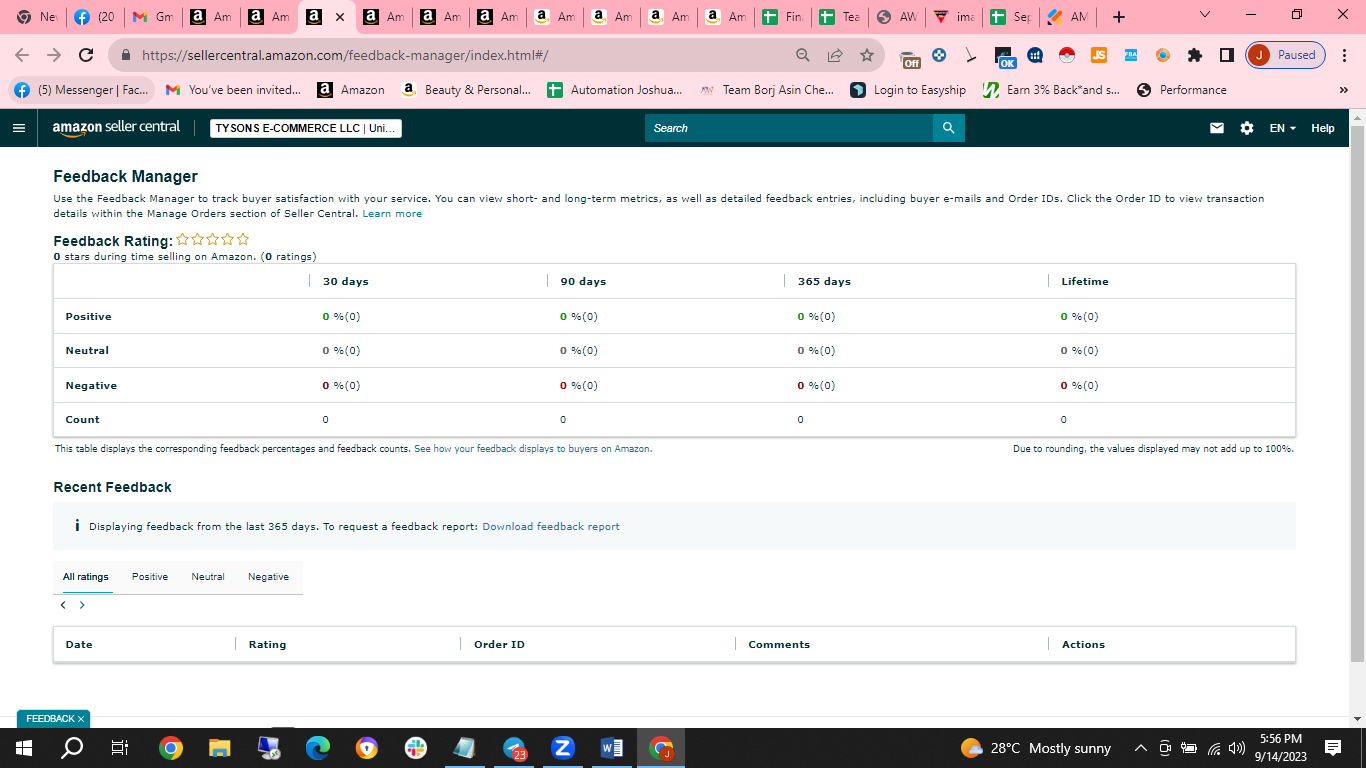Viewport: 1366px width, 768px height.
Task: Close the active browser tab
Action: pos(339,17)
